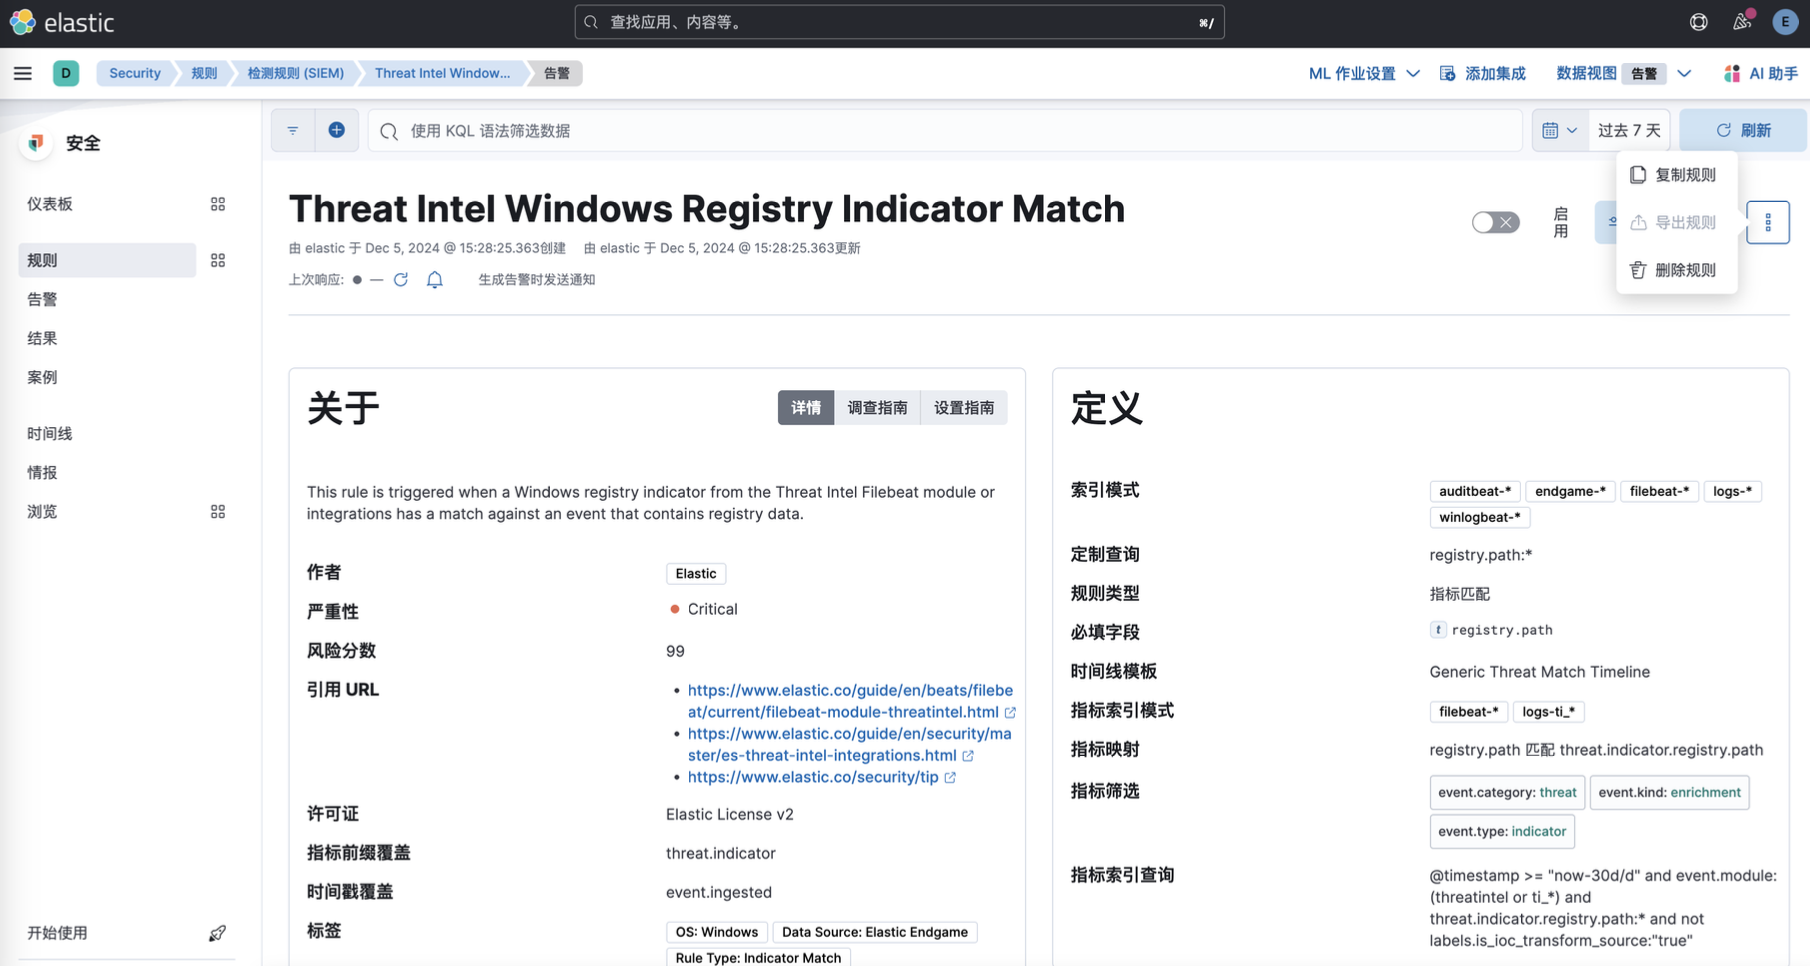Select Duplicate rule menu entry
Image resolution: width=1810 pixels, height=966 pixels.
coord(1677,175)
